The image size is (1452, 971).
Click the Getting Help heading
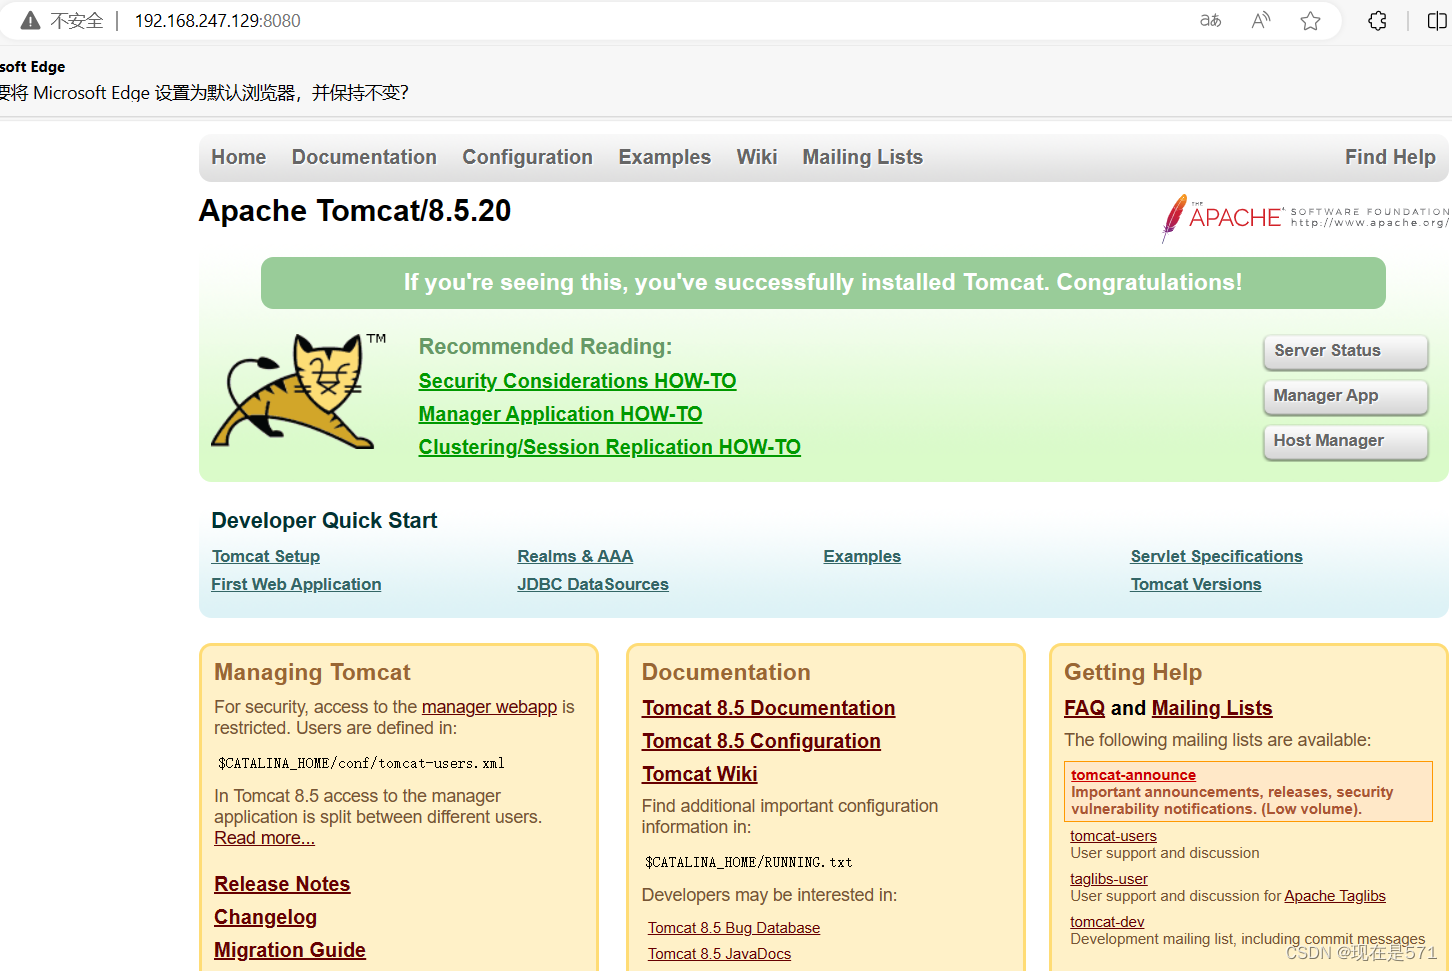(x=1133, y=672)
